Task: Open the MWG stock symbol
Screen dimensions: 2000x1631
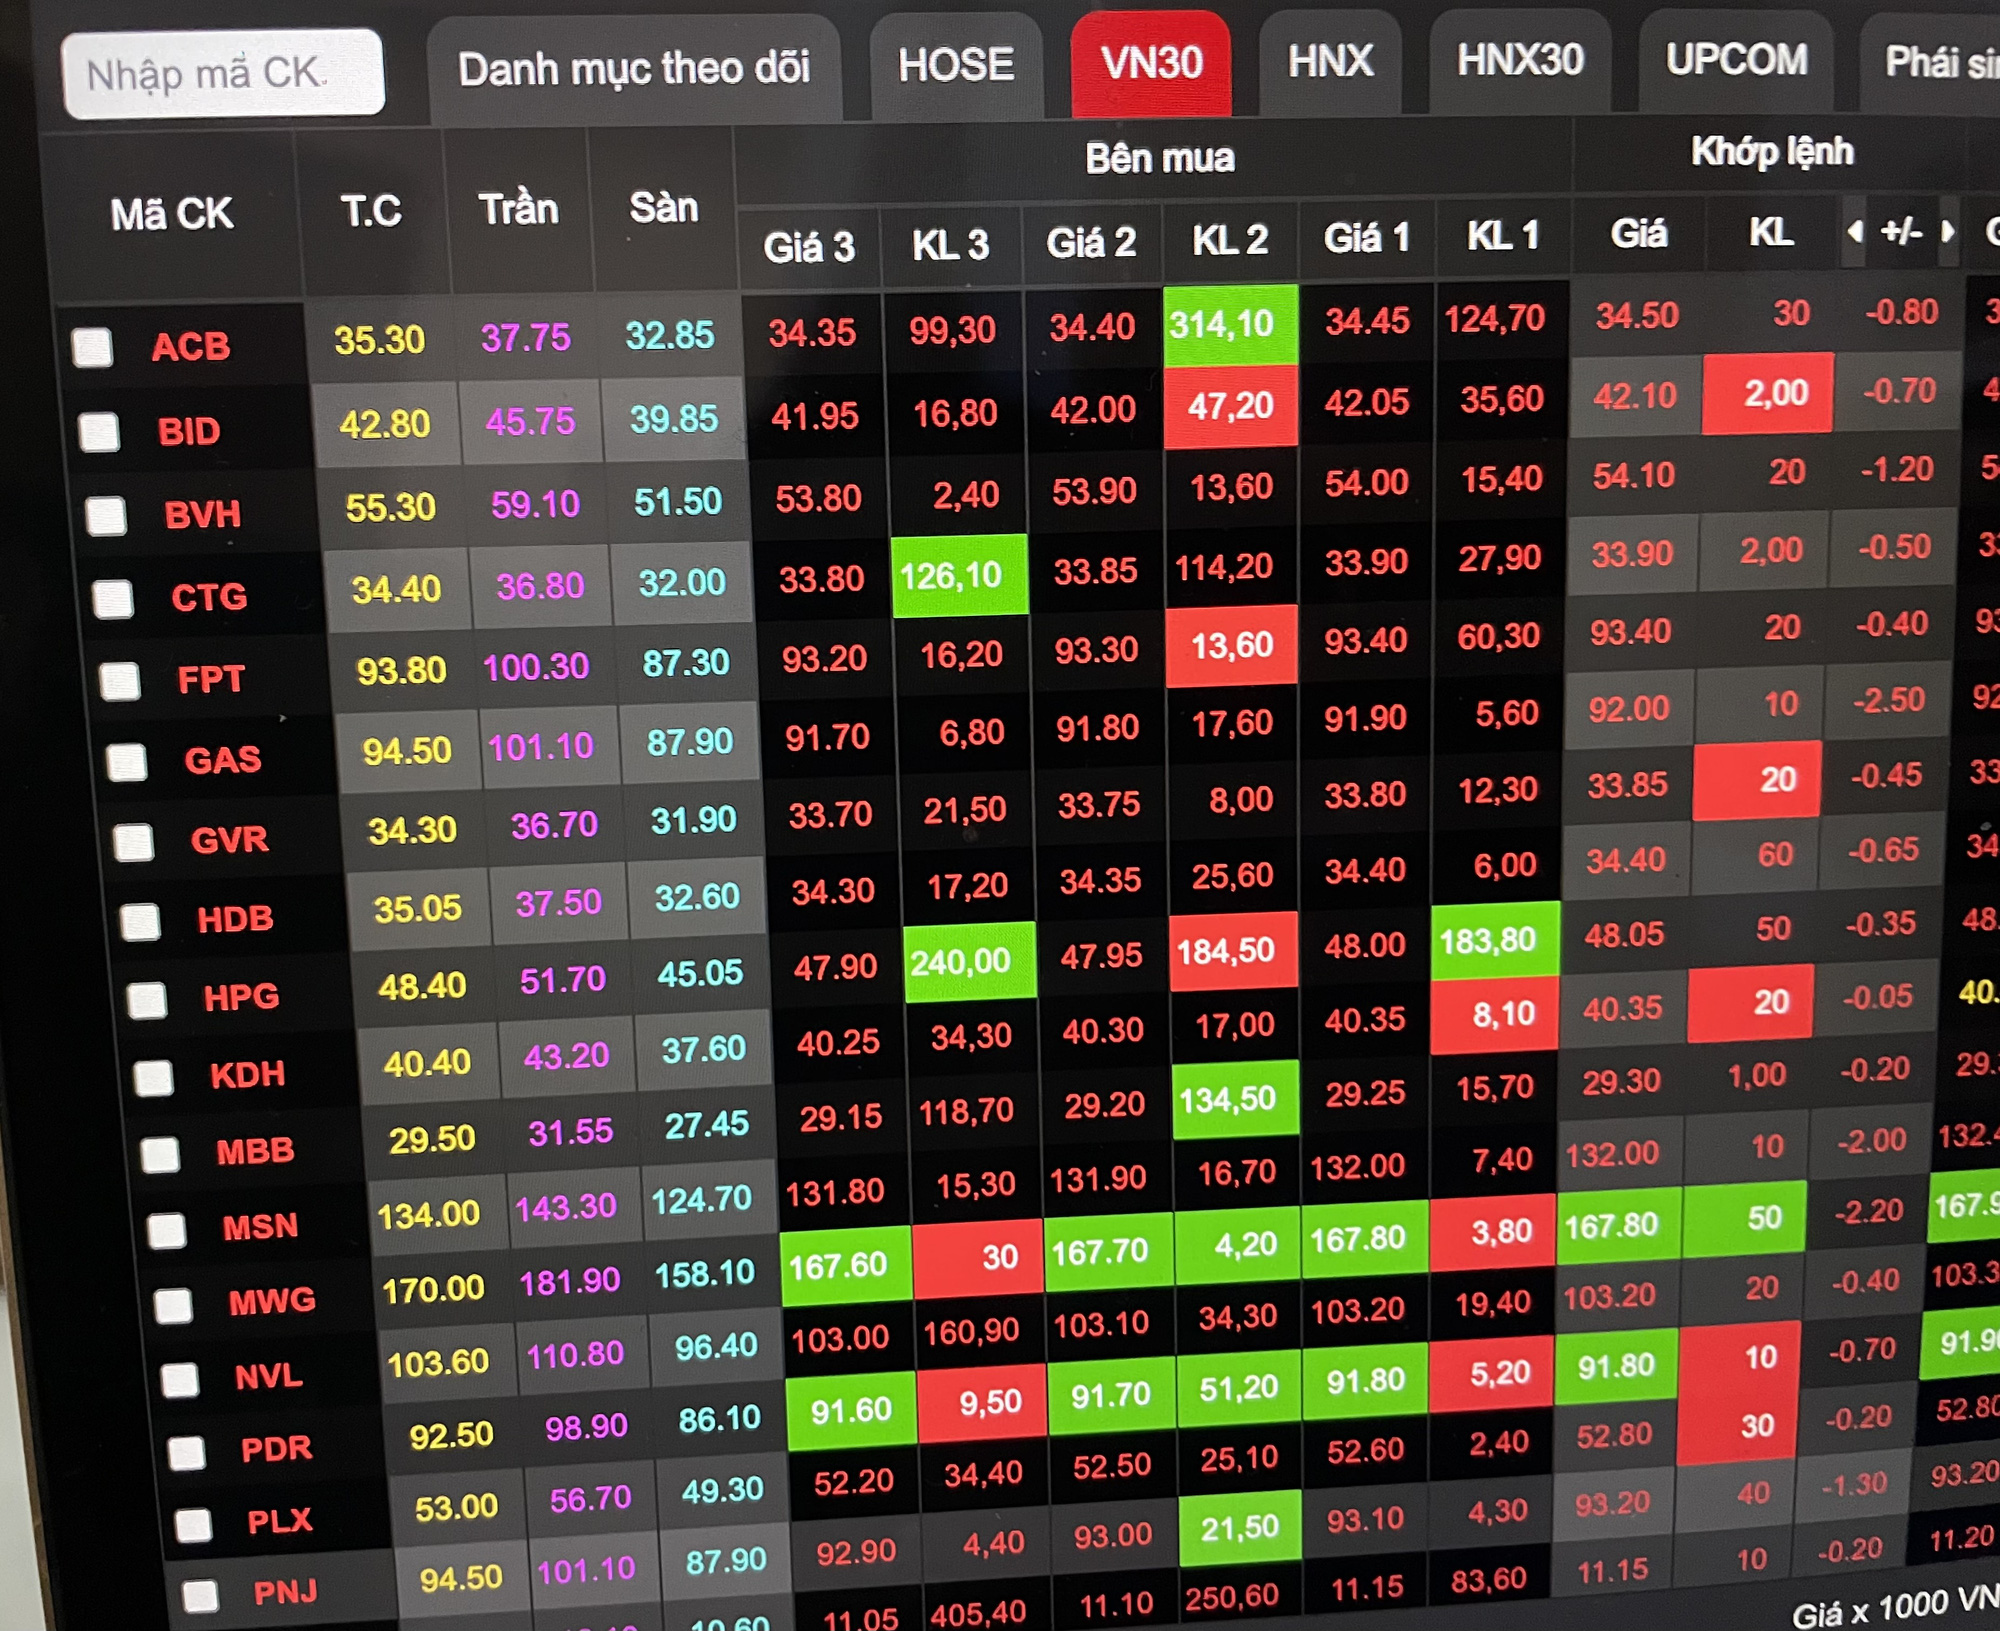Action: pyautogui.click(x=272, y=1302)
